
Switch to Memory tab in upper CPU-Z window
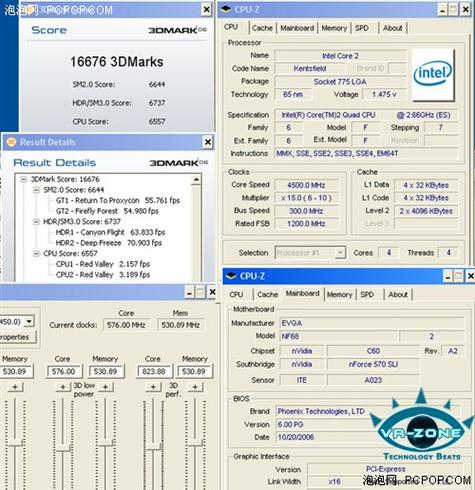point(334,28)
